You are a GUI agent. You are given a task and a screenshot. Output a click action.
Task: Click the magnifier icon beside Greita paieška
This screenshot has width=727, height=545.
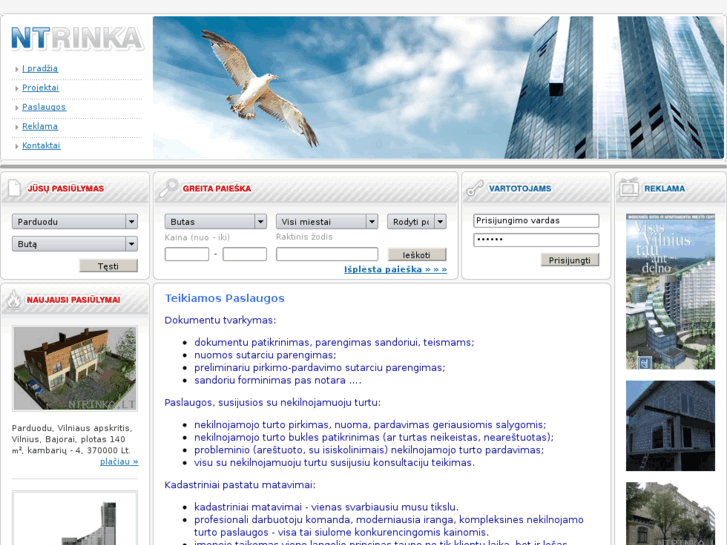(168, 188)
